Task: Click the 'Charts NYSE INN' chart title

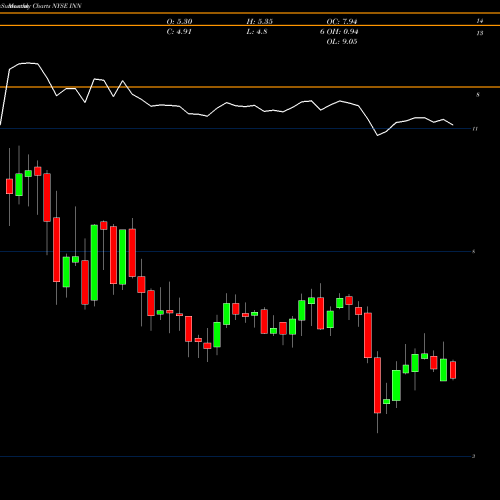Action: click(x=57, y=6)
